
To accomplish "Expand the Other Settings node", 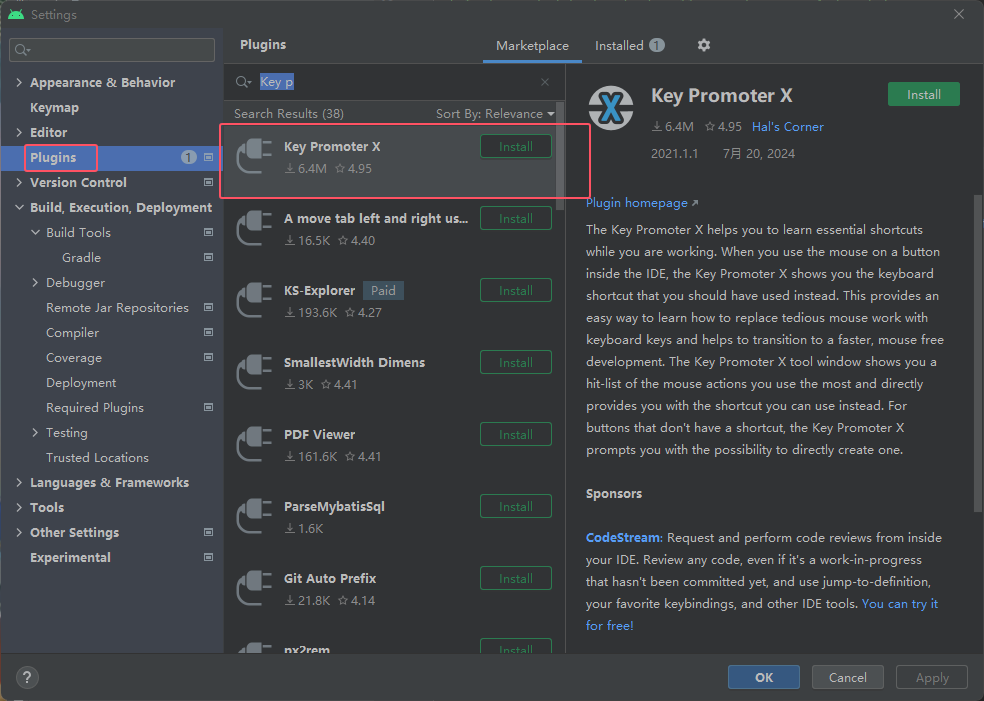I will coord(19,532).
